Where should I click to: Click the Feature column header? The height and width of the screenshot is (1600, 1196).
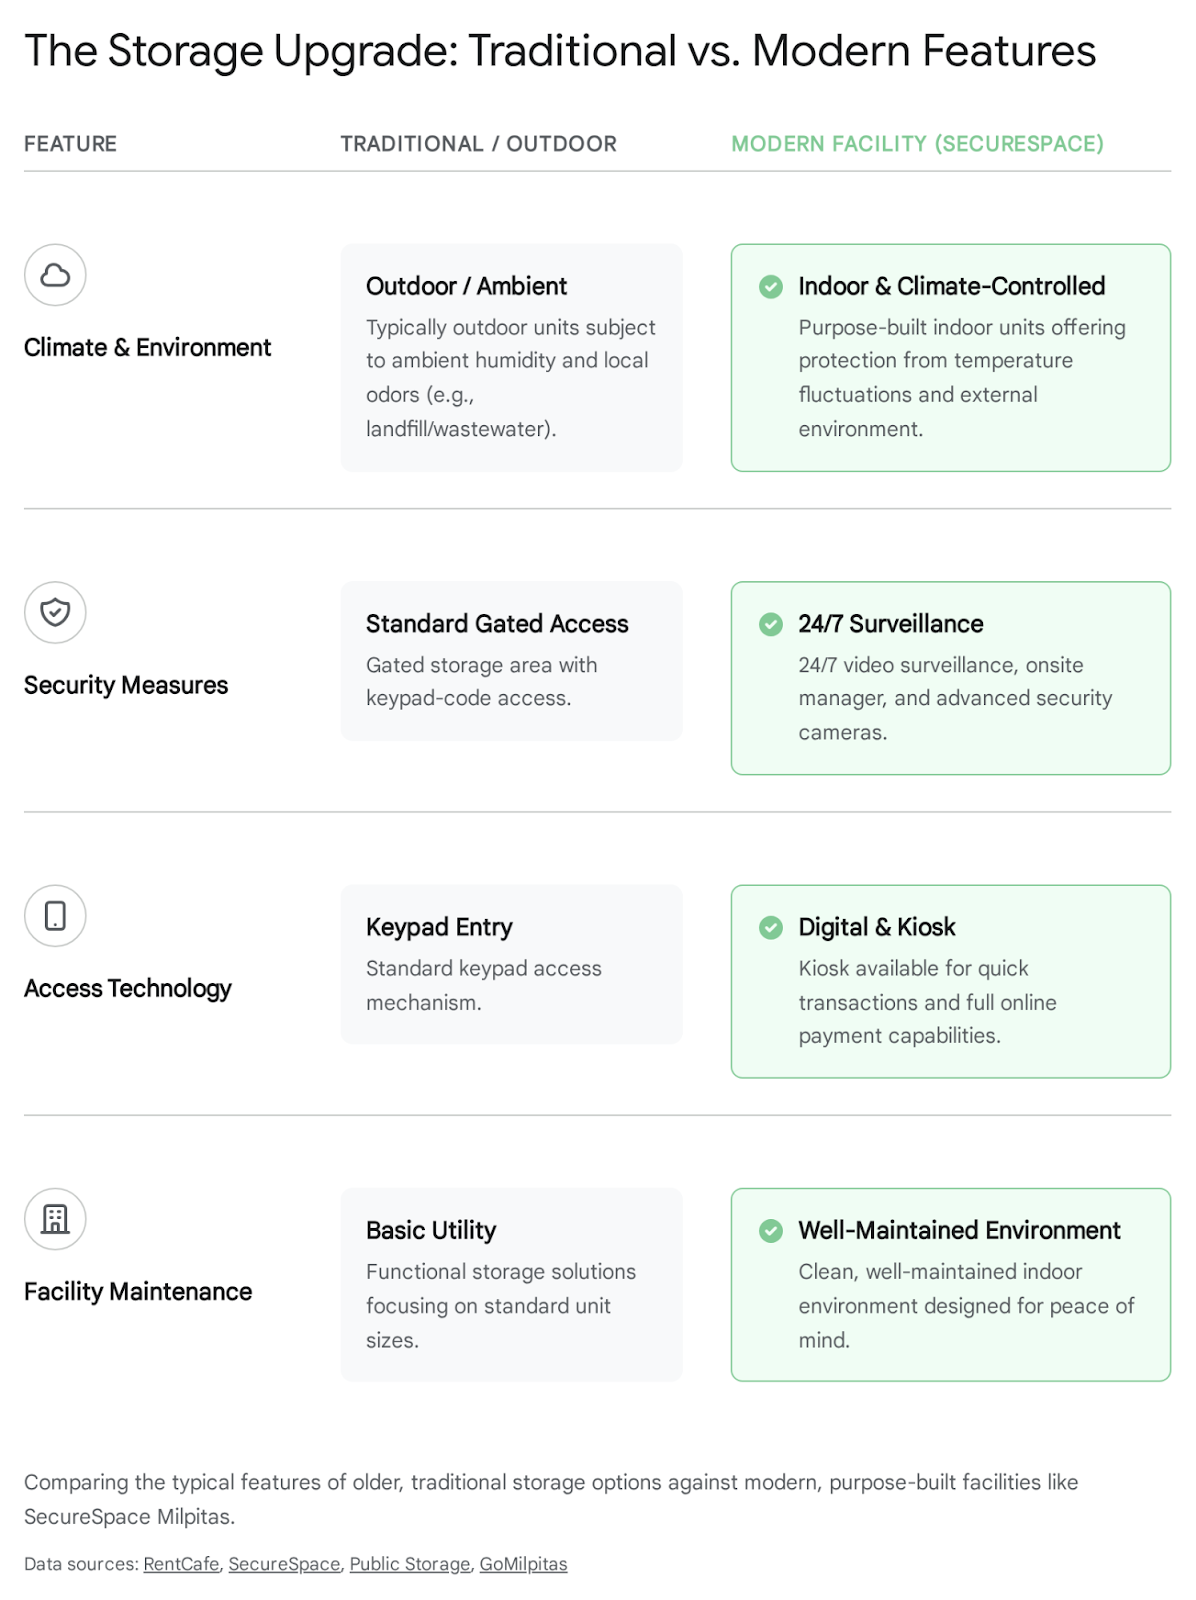[70, 144]
